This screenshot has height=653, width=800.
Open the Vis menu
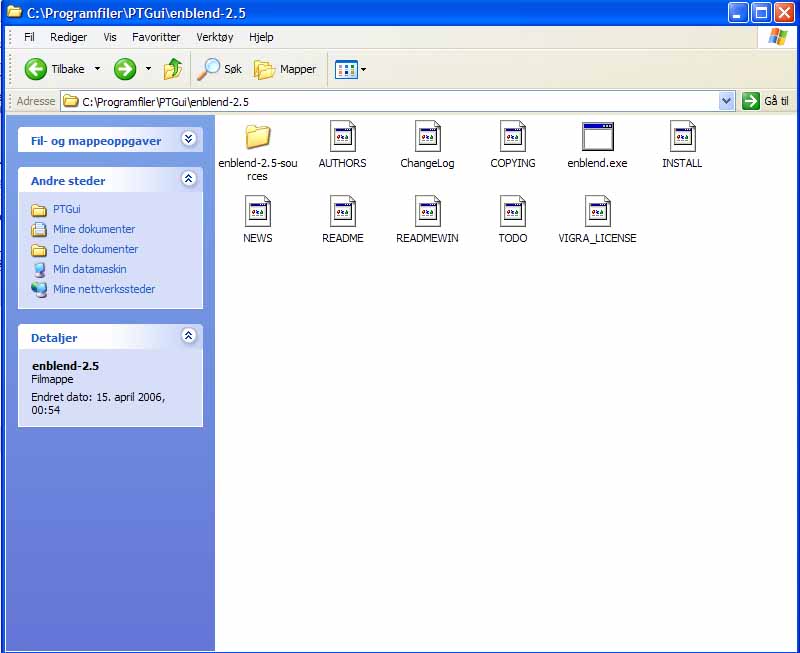[x=110, y=37]
